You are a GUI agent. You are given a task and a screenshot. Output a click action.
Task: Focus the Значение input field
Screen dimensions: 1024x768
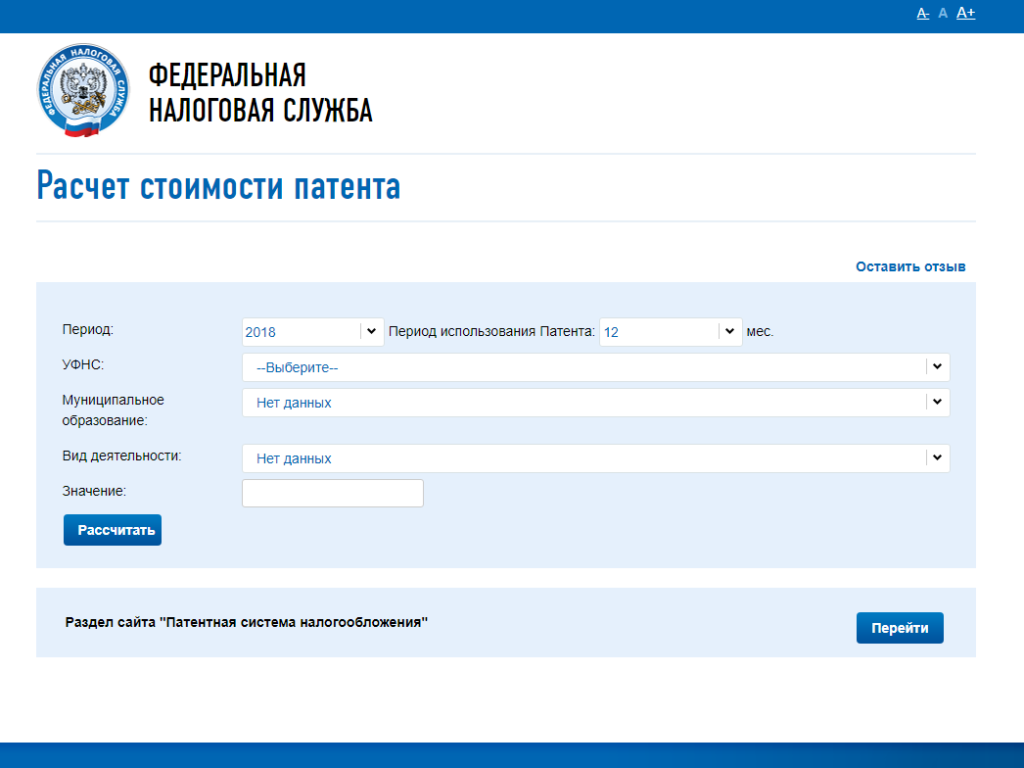pyautogui.click(x=333, y=493)
